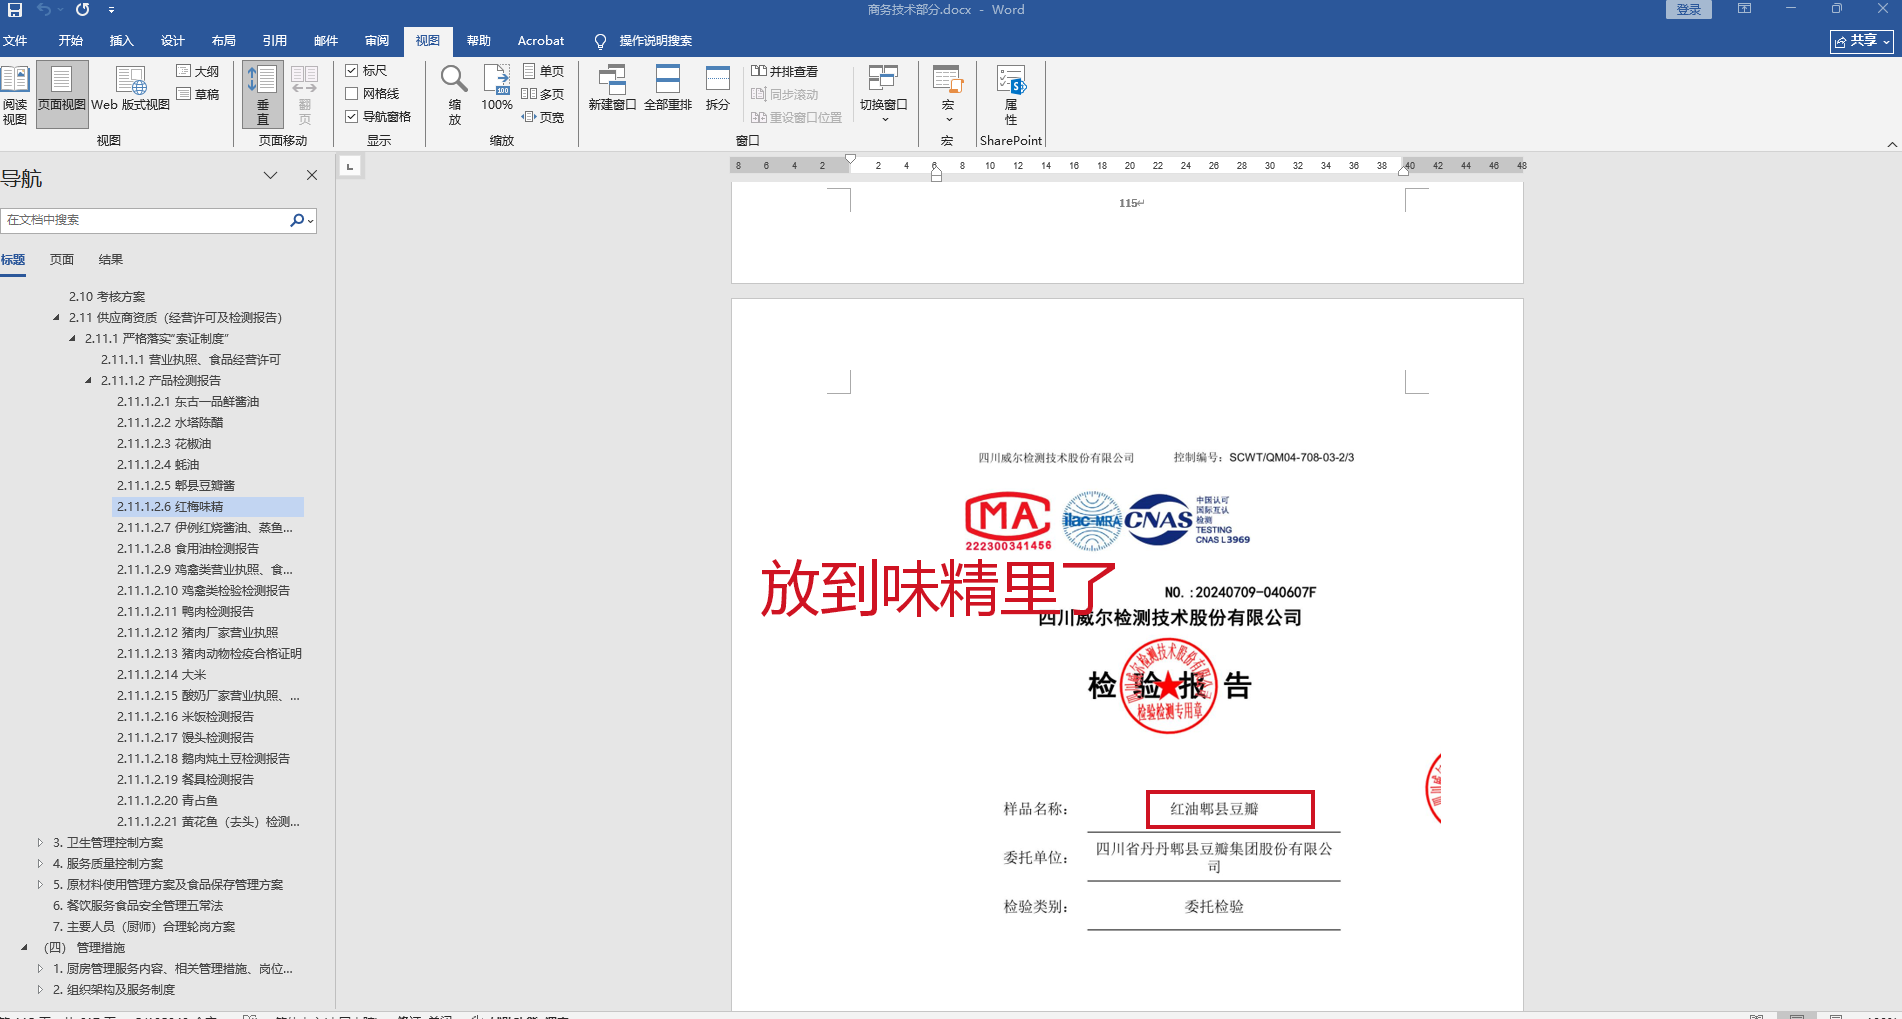Screen dimensions: 1902x1019
Task: Open 属性 SharePoint properties
Action: (1011, 95)
